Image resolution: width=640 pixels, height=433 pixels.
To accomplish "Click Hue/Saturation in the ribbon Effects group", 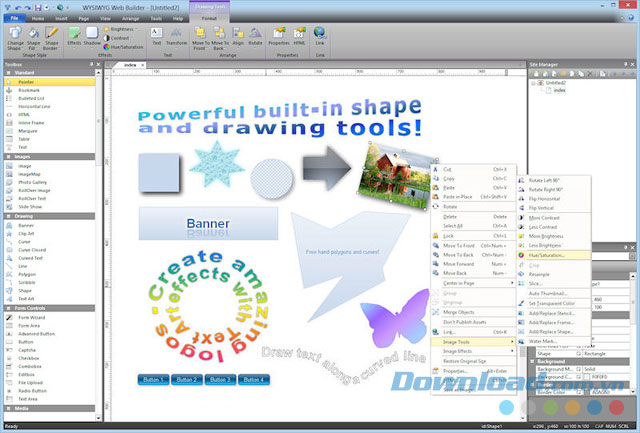I will click(124, 47).
